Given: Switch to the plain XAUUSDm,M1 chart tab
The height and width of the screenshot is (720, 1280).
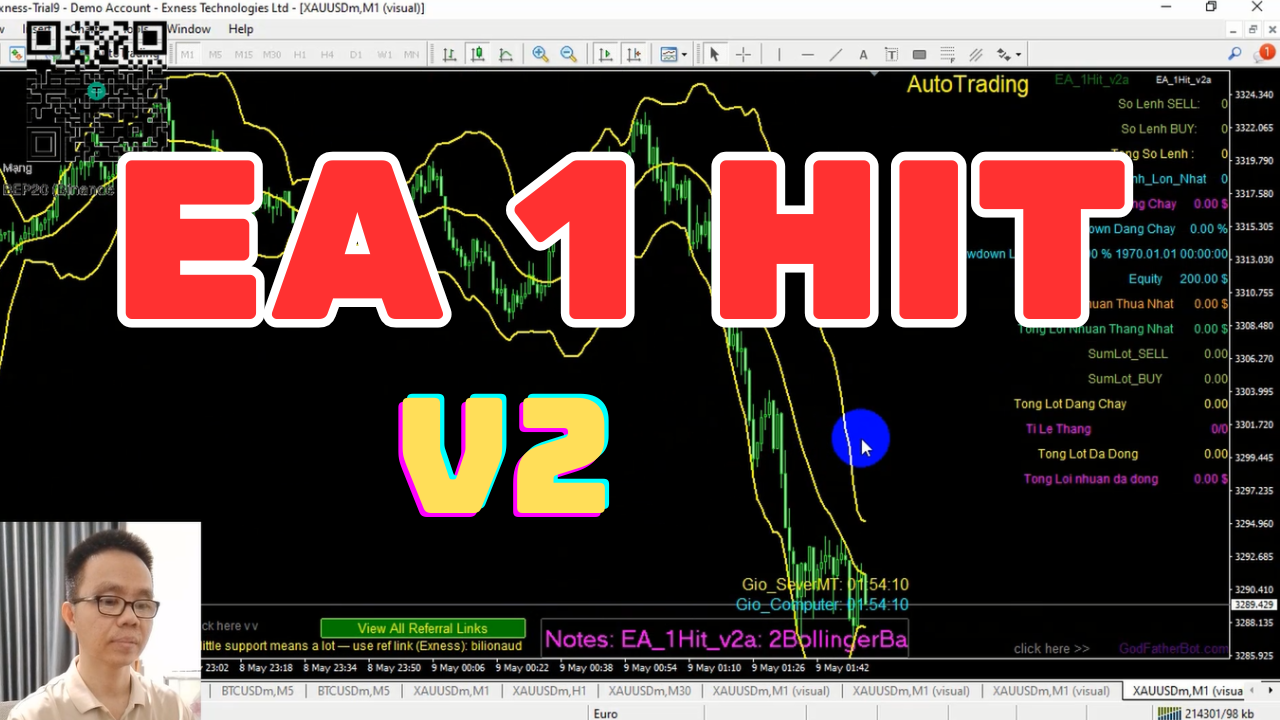Looking at the screenshot, I should click(x=452, y=690).
